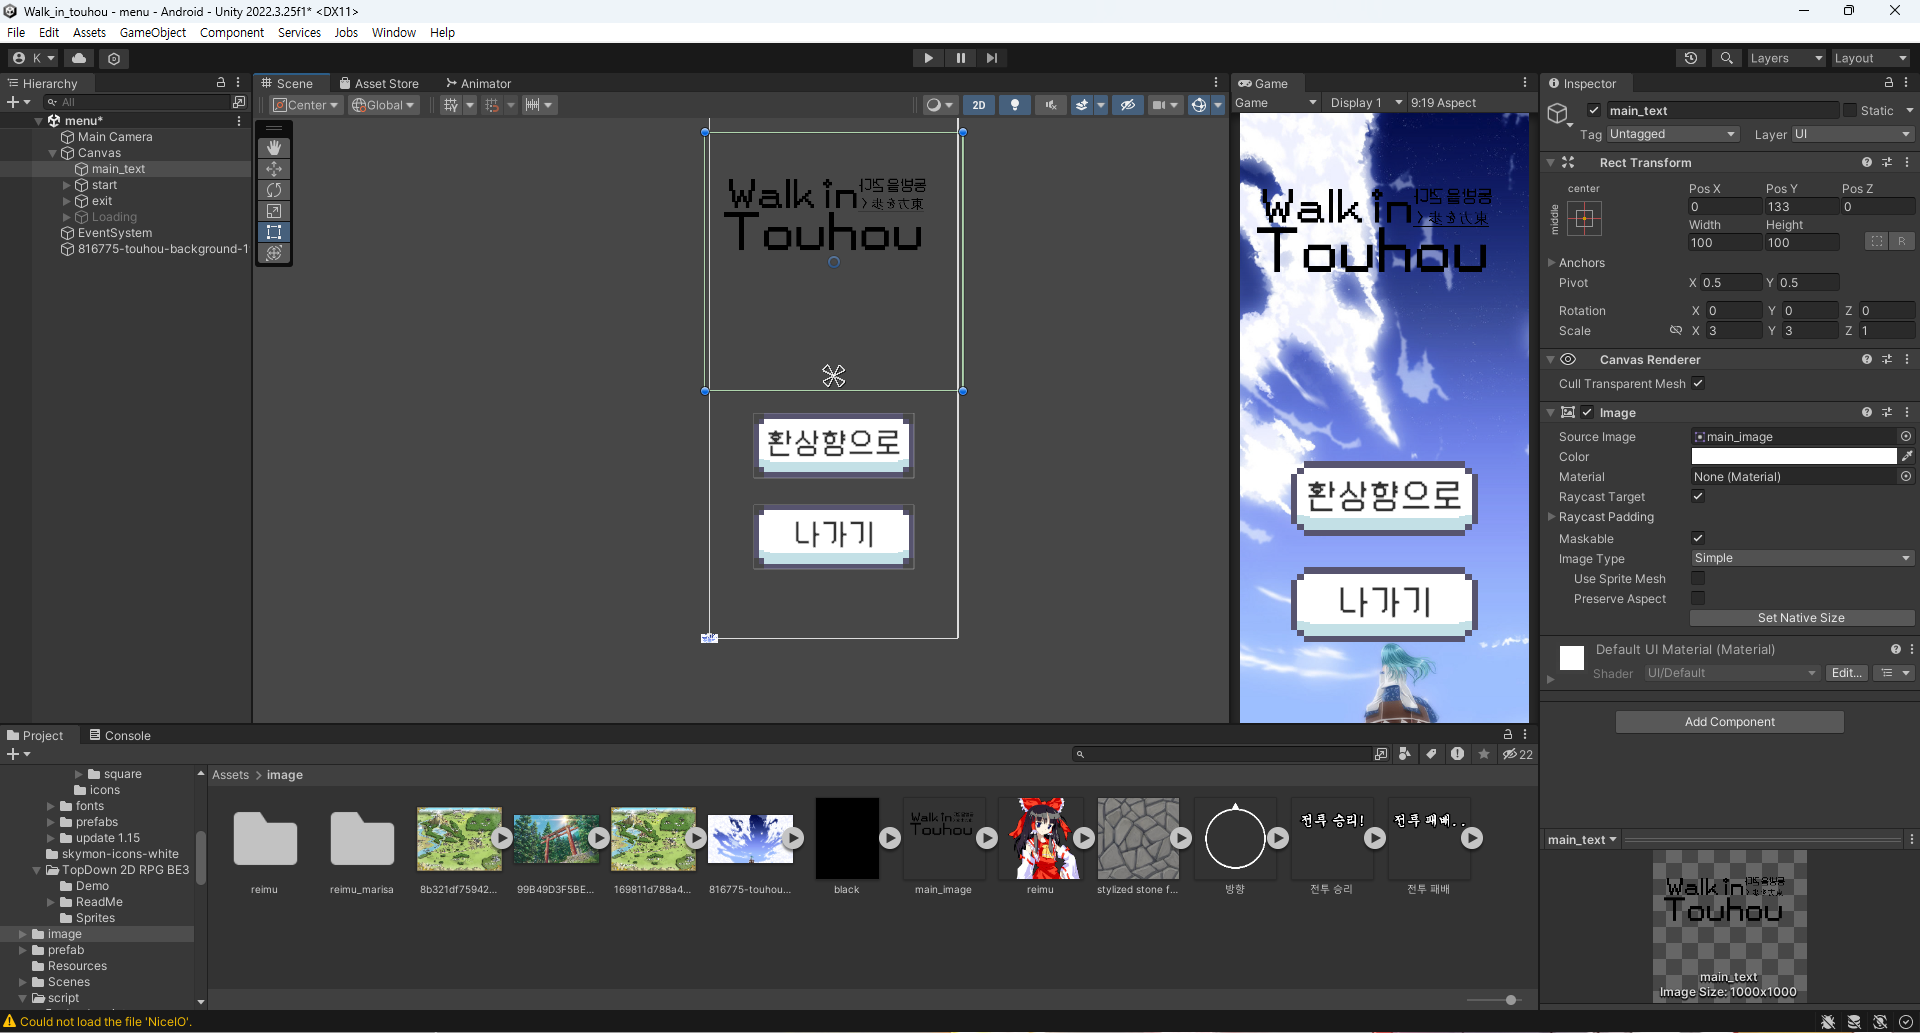The image size is (1920, 1033).
Task: Click the Set Native Size button
Action: click(1802, 618)
